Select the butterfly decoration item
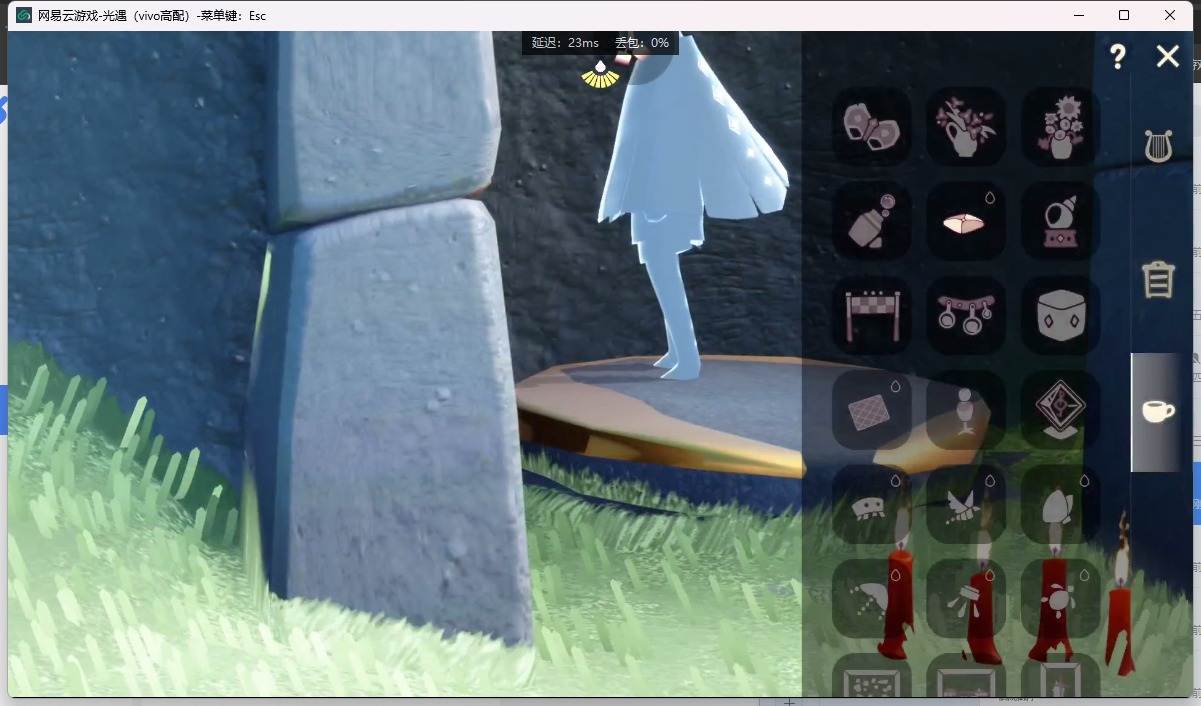Viewport: 1201px width, 706px height. point(871,126)
